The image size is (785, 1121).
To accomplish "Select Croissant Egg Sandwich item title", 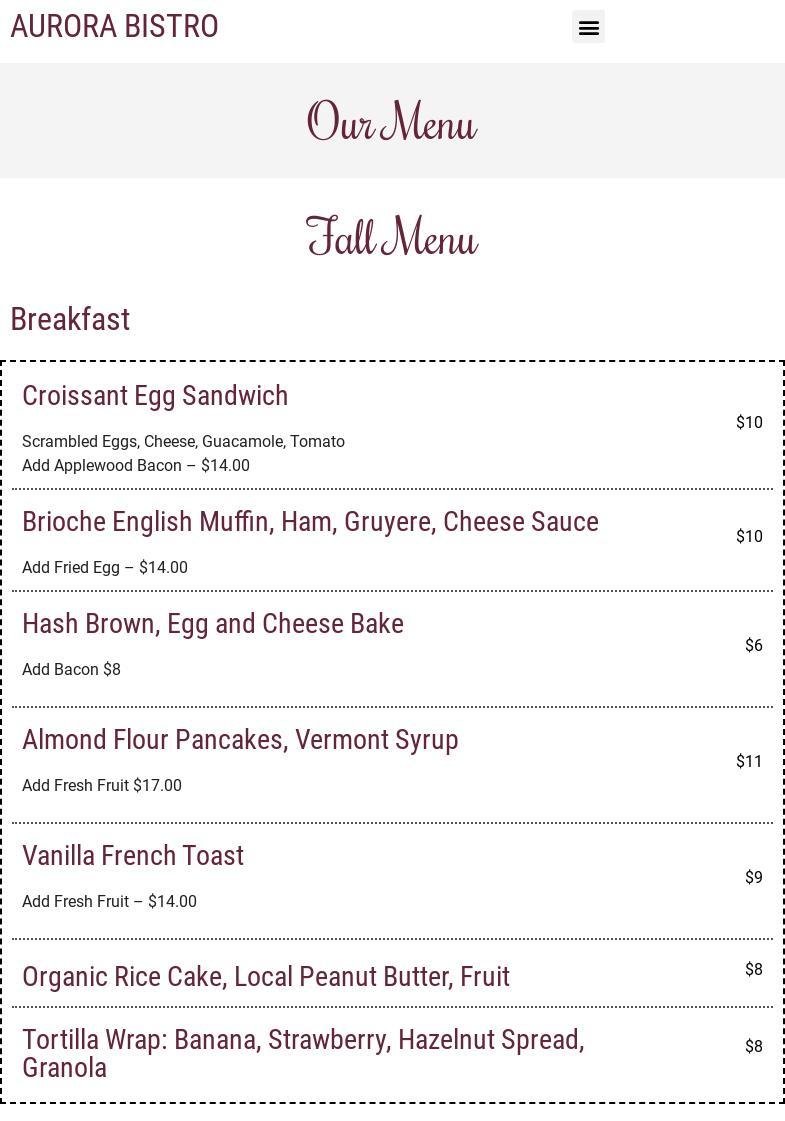I will 155,395.
